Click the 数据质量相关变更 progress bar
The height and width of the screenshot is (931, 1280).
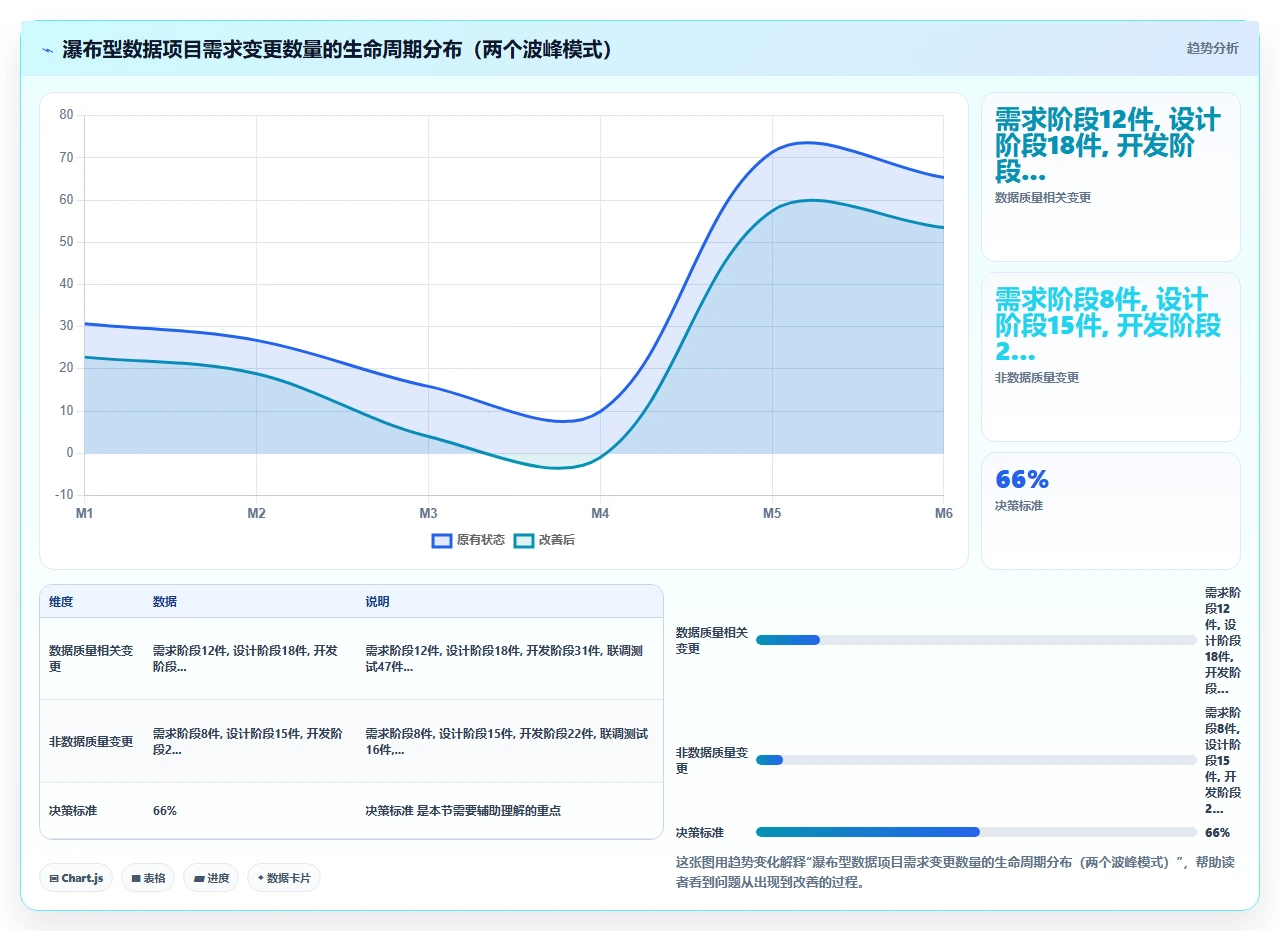(976, 640)
